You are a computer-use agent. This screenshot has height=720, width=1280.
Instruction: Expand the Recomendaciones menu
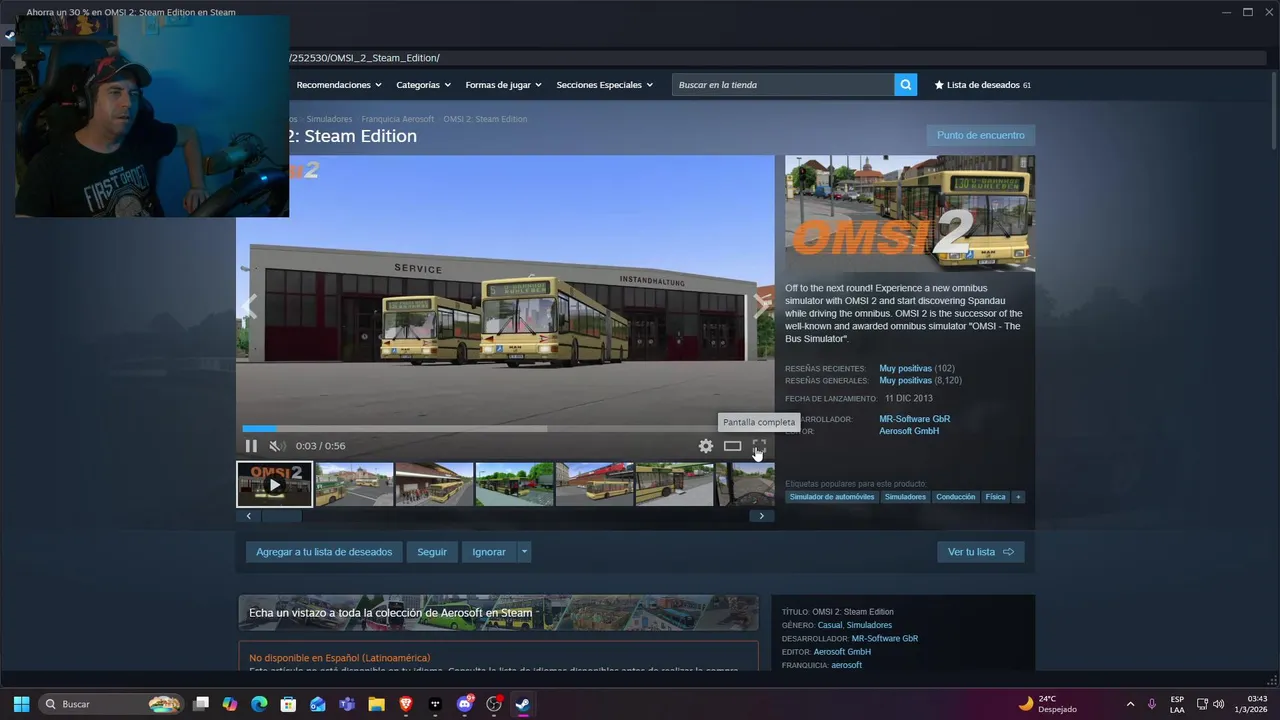pos(339,85)
